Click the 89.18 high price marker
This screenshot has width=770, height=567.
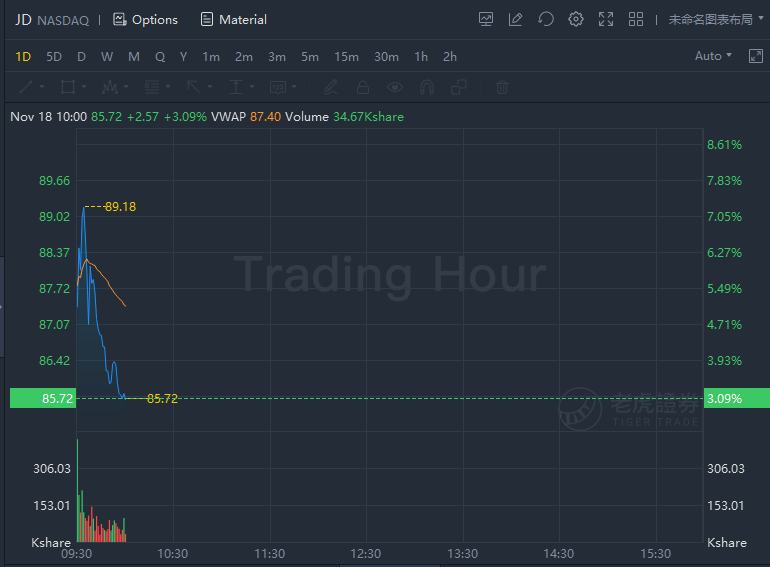point(120,207)
